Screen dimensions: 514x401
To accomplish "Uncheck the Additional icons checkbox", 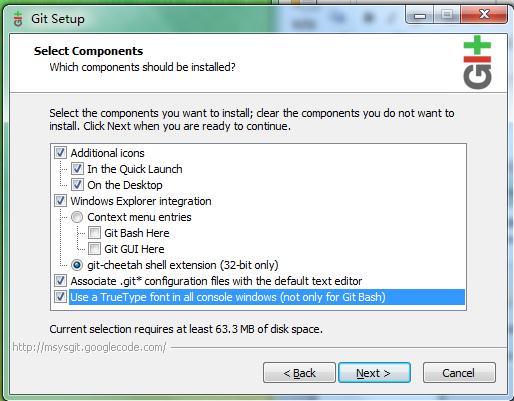I will [x=60, y=153].
